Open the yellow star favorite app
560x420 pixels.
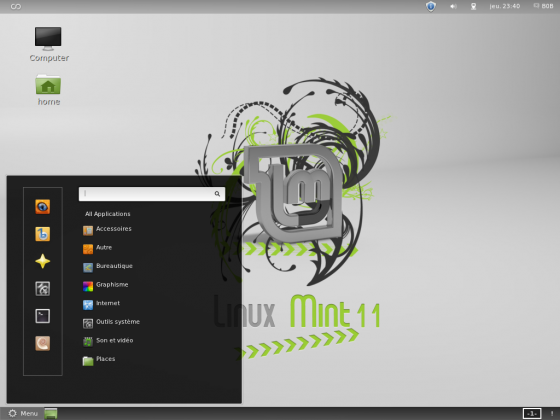pyautogui.click(x=42, y=261)
